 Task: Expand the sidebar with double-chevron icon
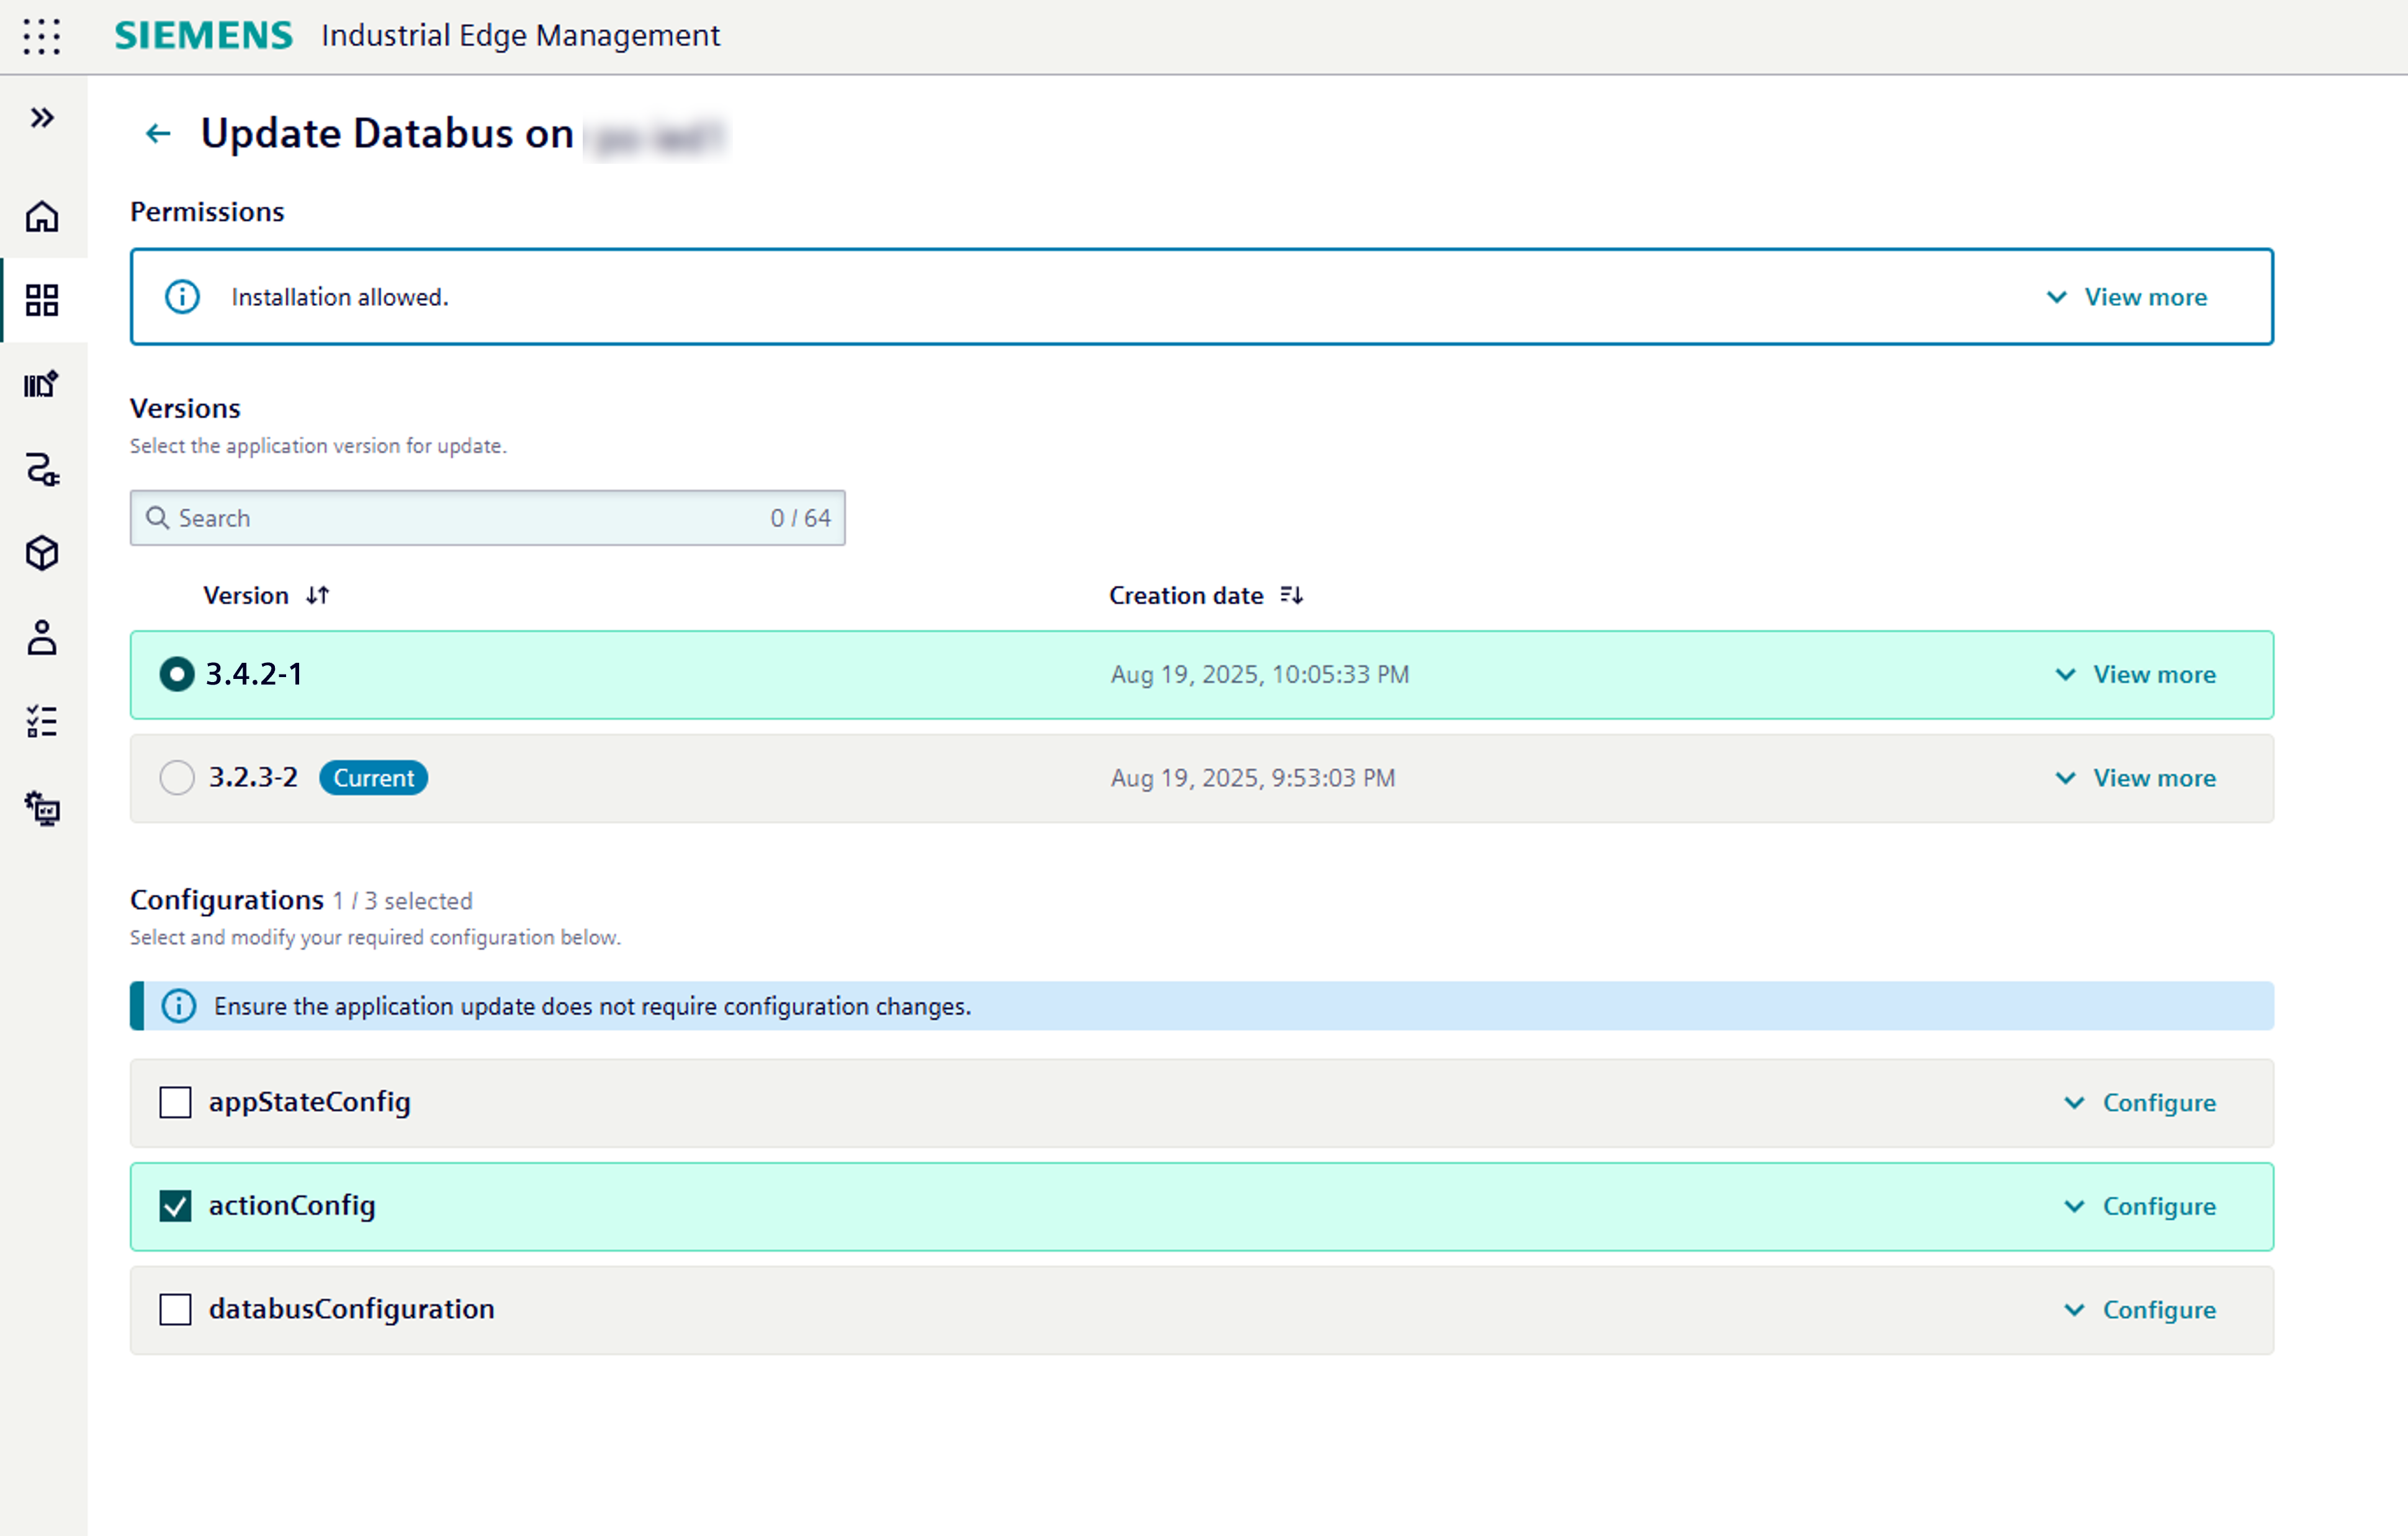pos(42,118)
